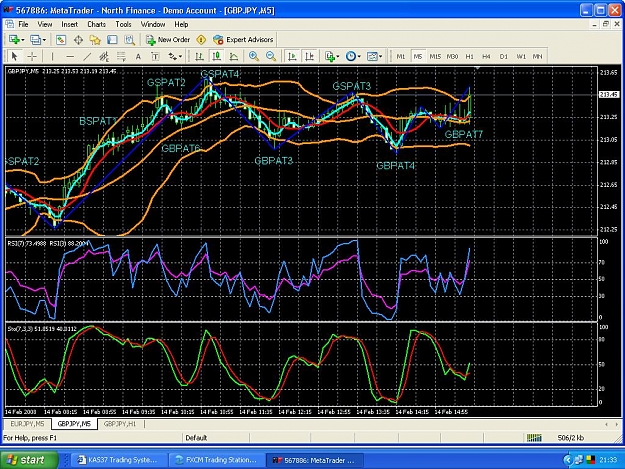Open the New Chart dropdown arrow

23,40
